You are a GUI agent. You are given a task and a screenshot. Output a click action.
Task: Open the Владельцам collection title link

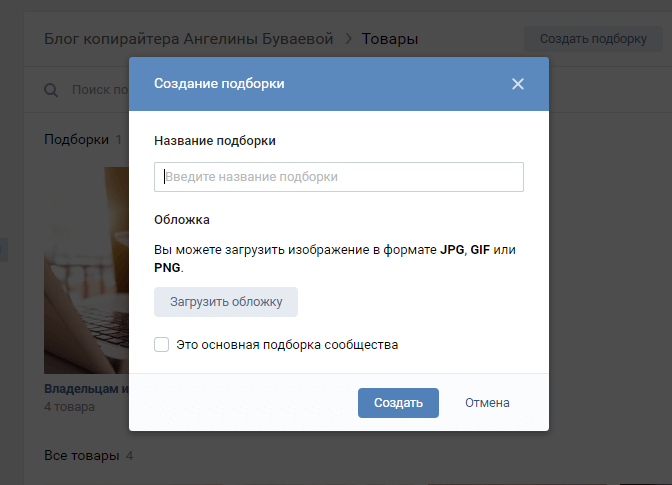(x=86, y=389)
